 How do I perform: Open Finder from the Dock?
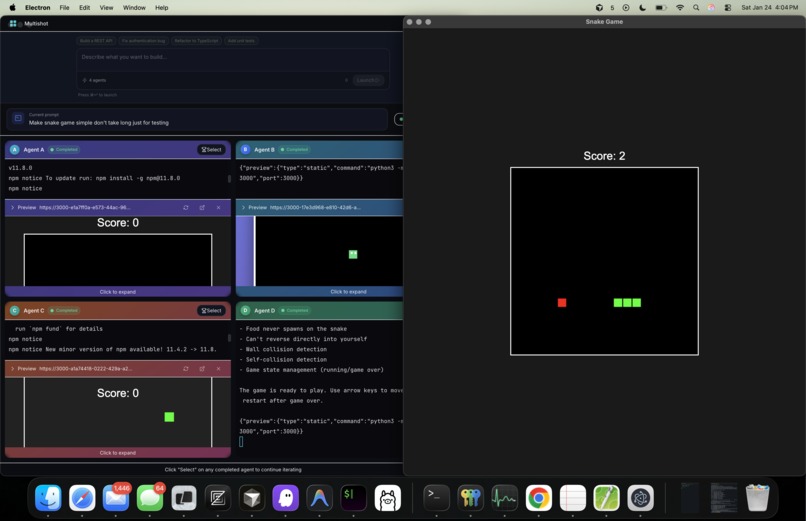(x=48, y=498)
